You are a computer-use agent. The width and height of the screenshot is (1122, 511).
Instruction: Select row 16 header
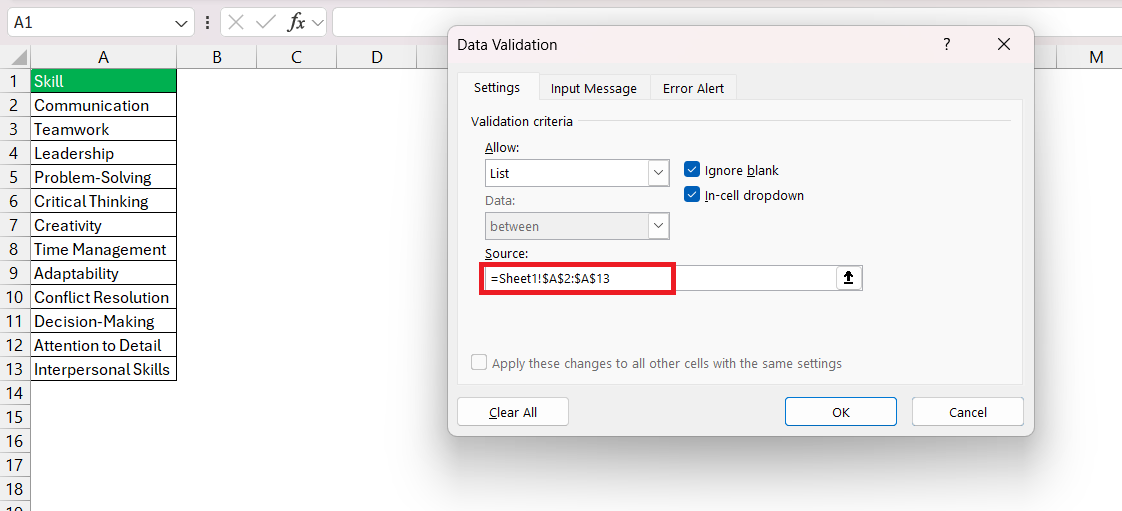(15, 441)
